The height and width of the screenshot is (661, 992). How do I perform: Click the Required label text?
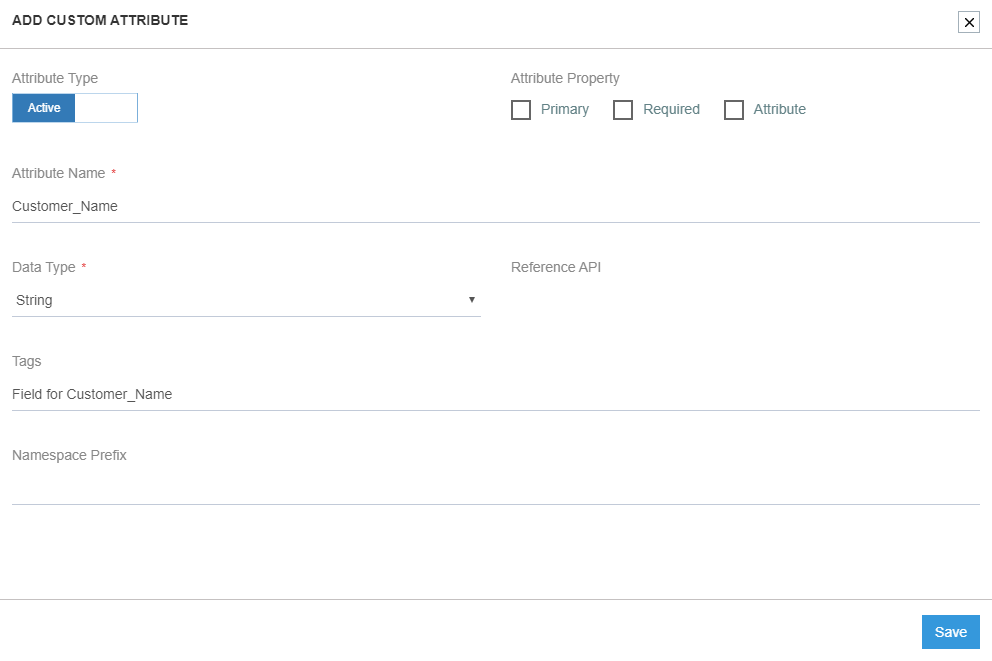point(671,109)
